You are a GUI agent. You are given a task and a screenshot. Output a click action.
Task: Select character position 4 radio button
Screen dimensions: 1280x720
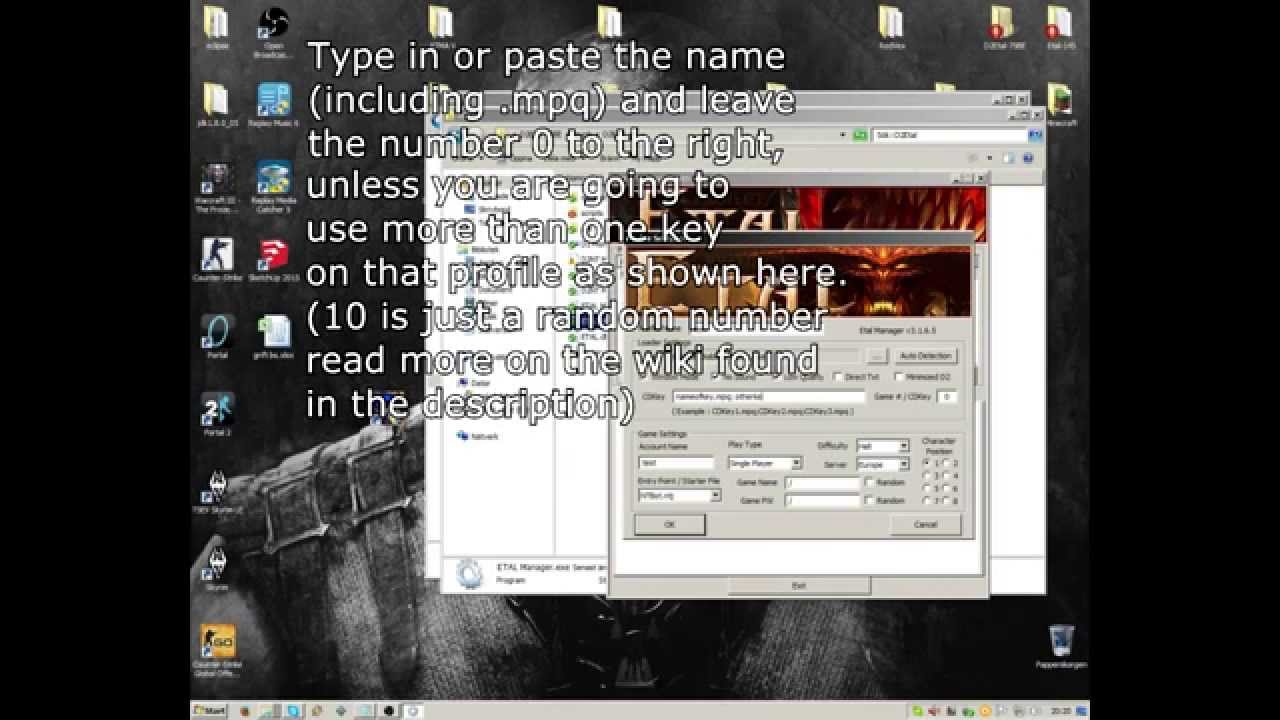pos(946,476)
